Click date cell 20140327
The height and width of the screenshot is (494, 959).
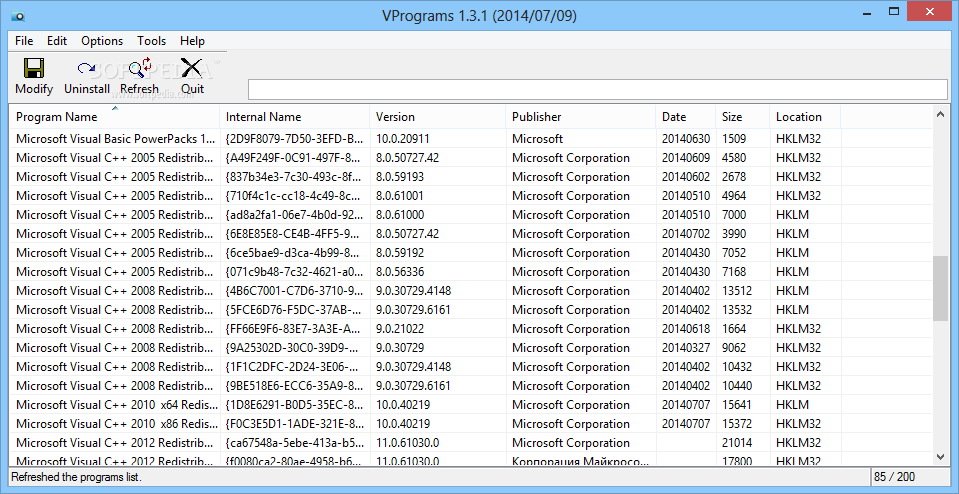tap(686, 347)
